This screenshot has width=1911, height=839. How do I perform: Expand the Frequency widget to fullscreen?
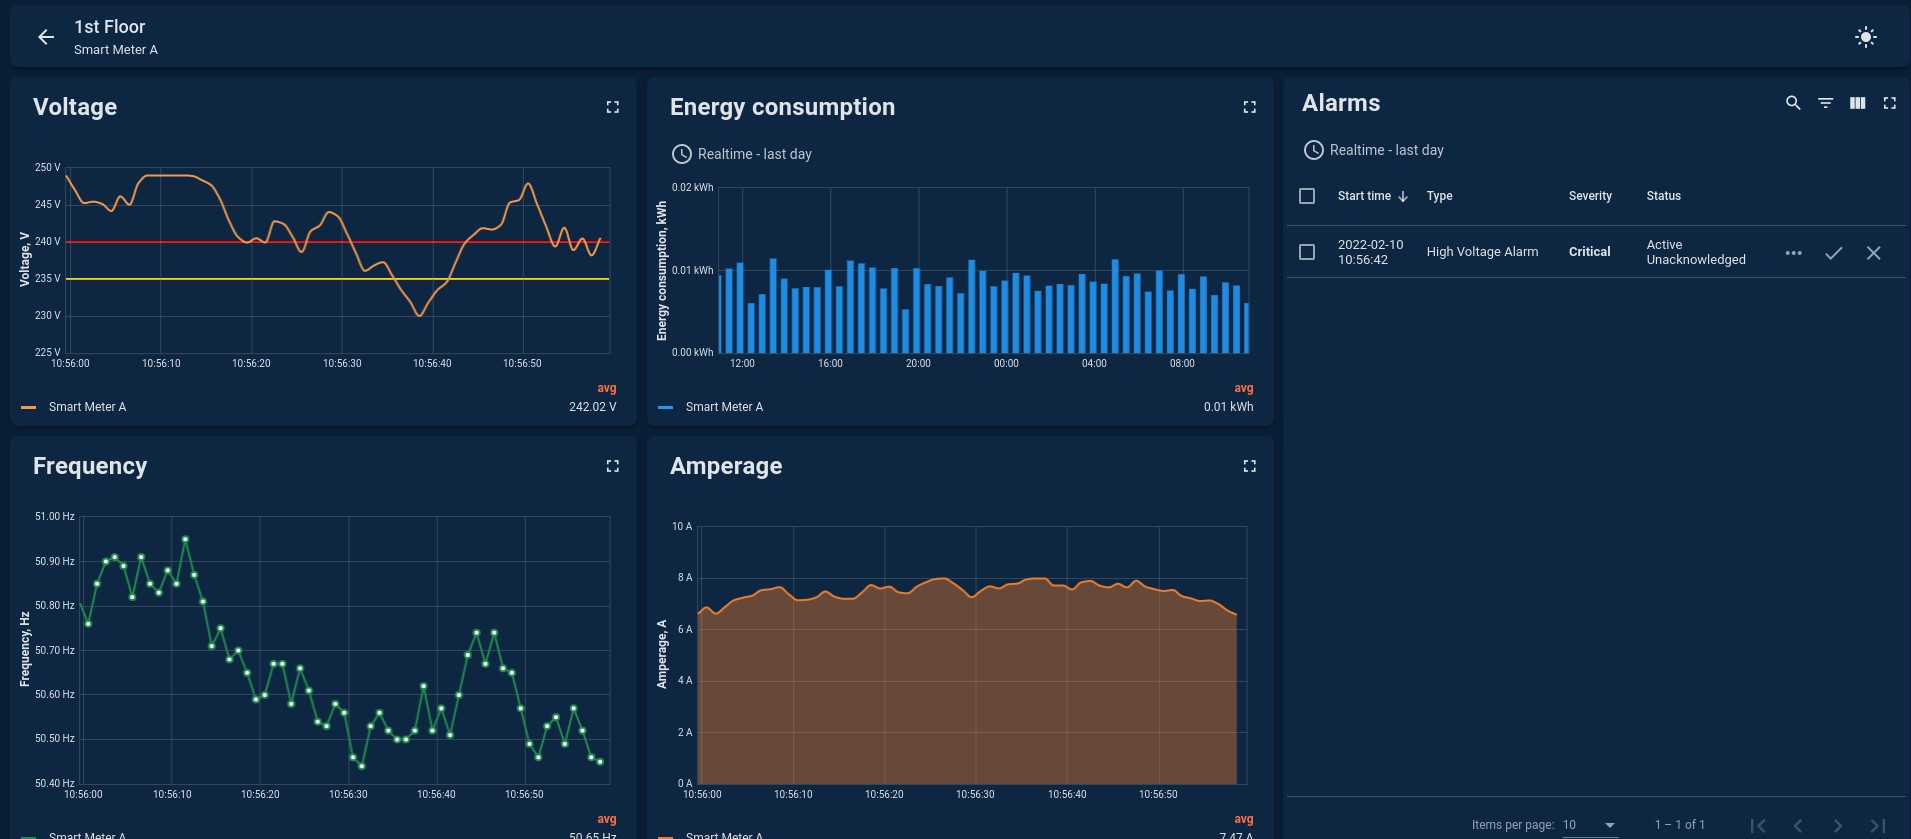coord(612,466)
